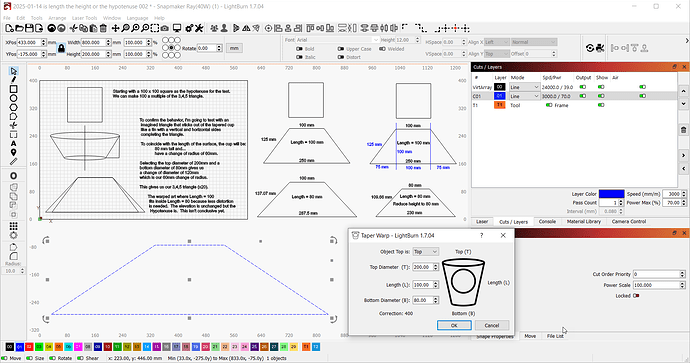690x363 pixels.
Task: Click the blue Layer Color swatch
Action: pyautogui.click(x=612, y=194)
